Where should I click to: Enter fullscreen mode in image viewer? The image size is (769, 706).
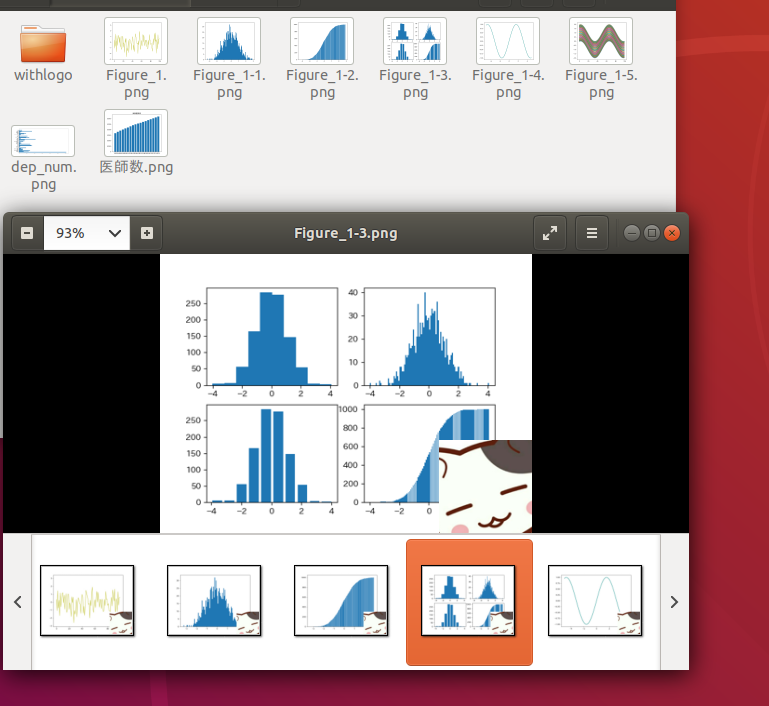(x=550, y=233)
